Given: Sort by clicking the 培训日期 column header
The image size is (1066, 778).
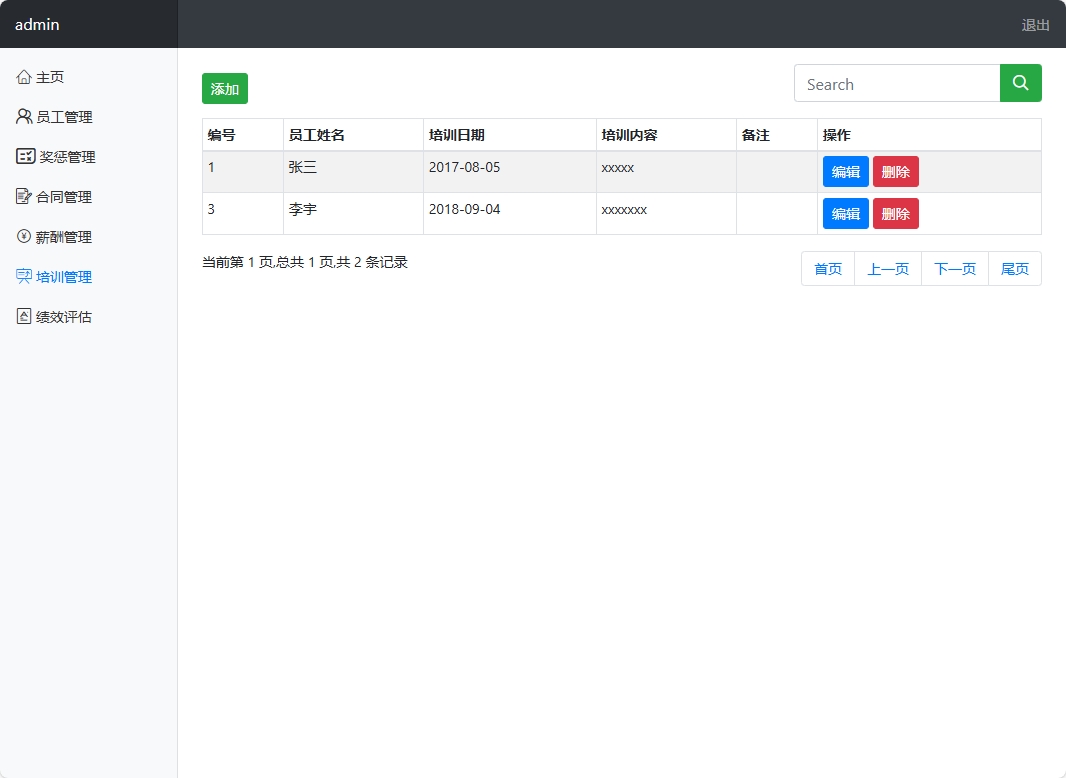Looking at the screenshot, I should click(458, 134).
